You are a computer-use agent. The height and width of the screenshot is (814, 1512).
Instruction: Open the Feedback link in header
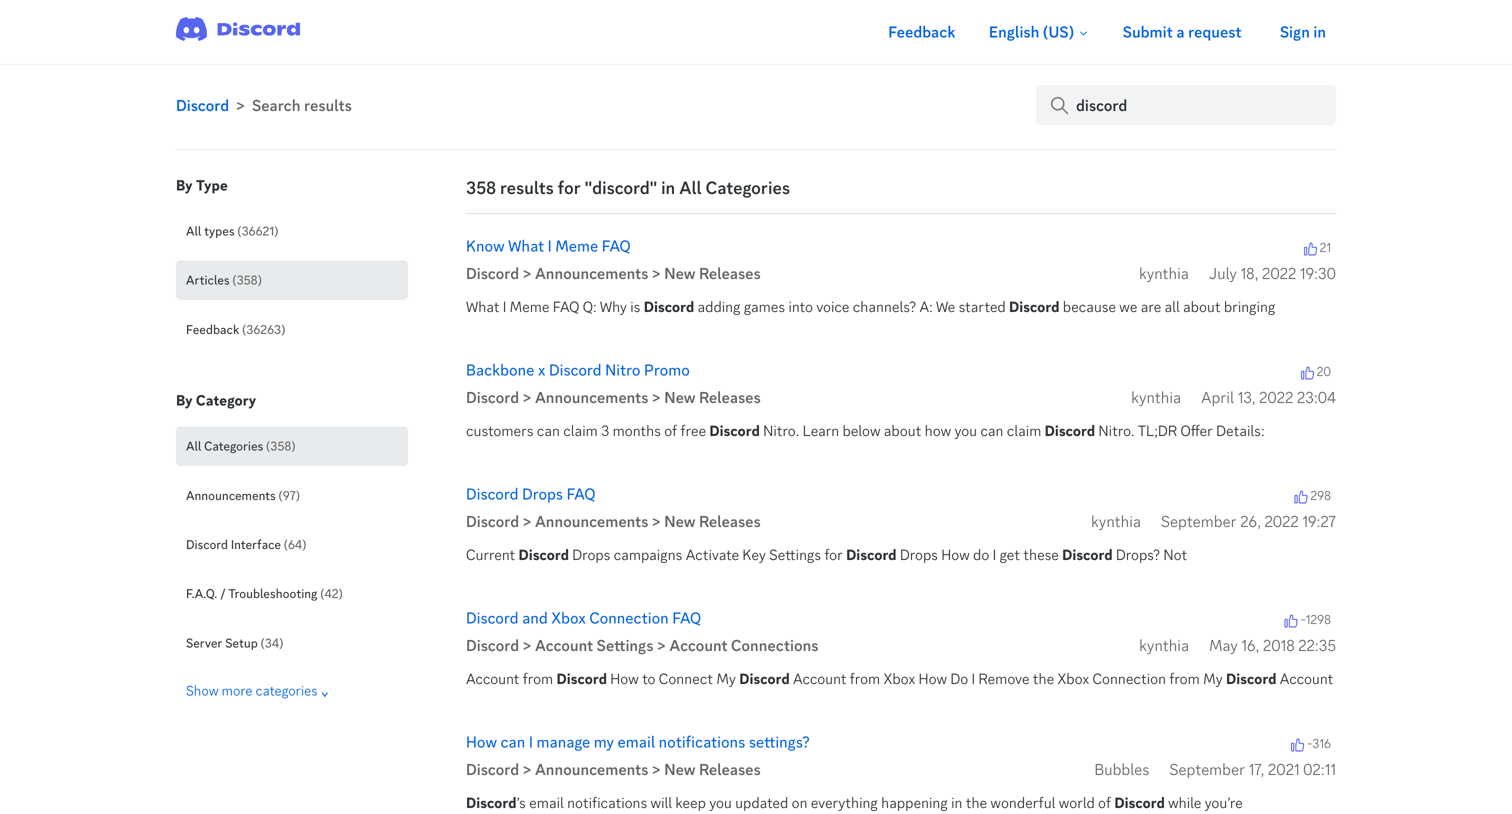tap(921, 32)
